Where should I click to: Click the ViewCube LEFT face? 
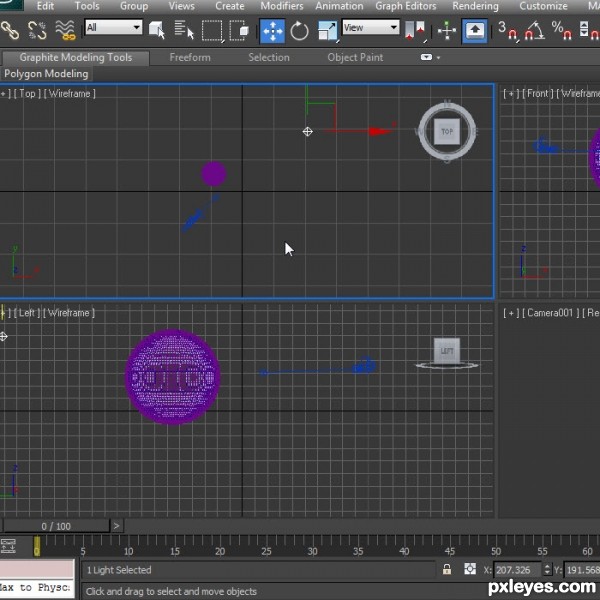click(447, 351)
